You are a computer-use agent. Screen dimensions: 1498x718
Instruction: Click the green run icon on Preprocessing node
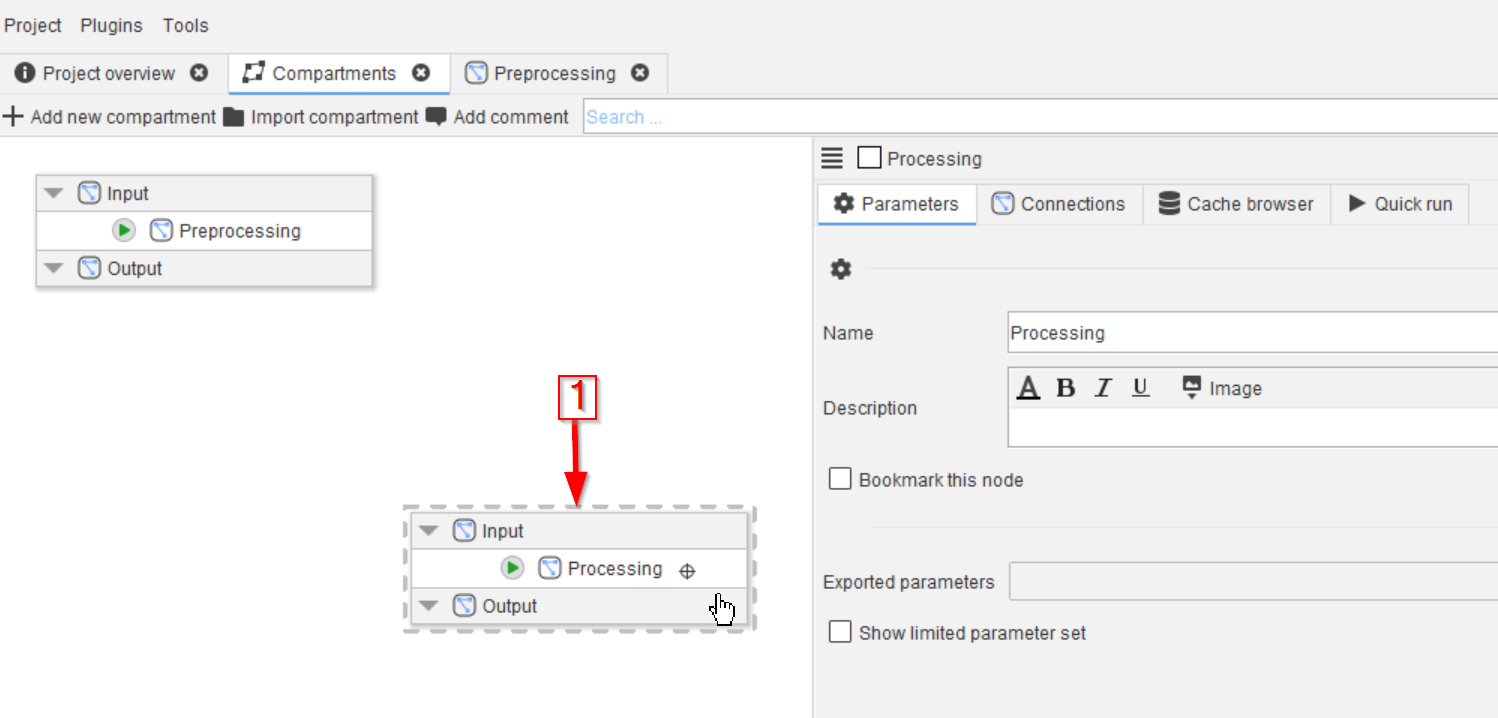[124, 231]
